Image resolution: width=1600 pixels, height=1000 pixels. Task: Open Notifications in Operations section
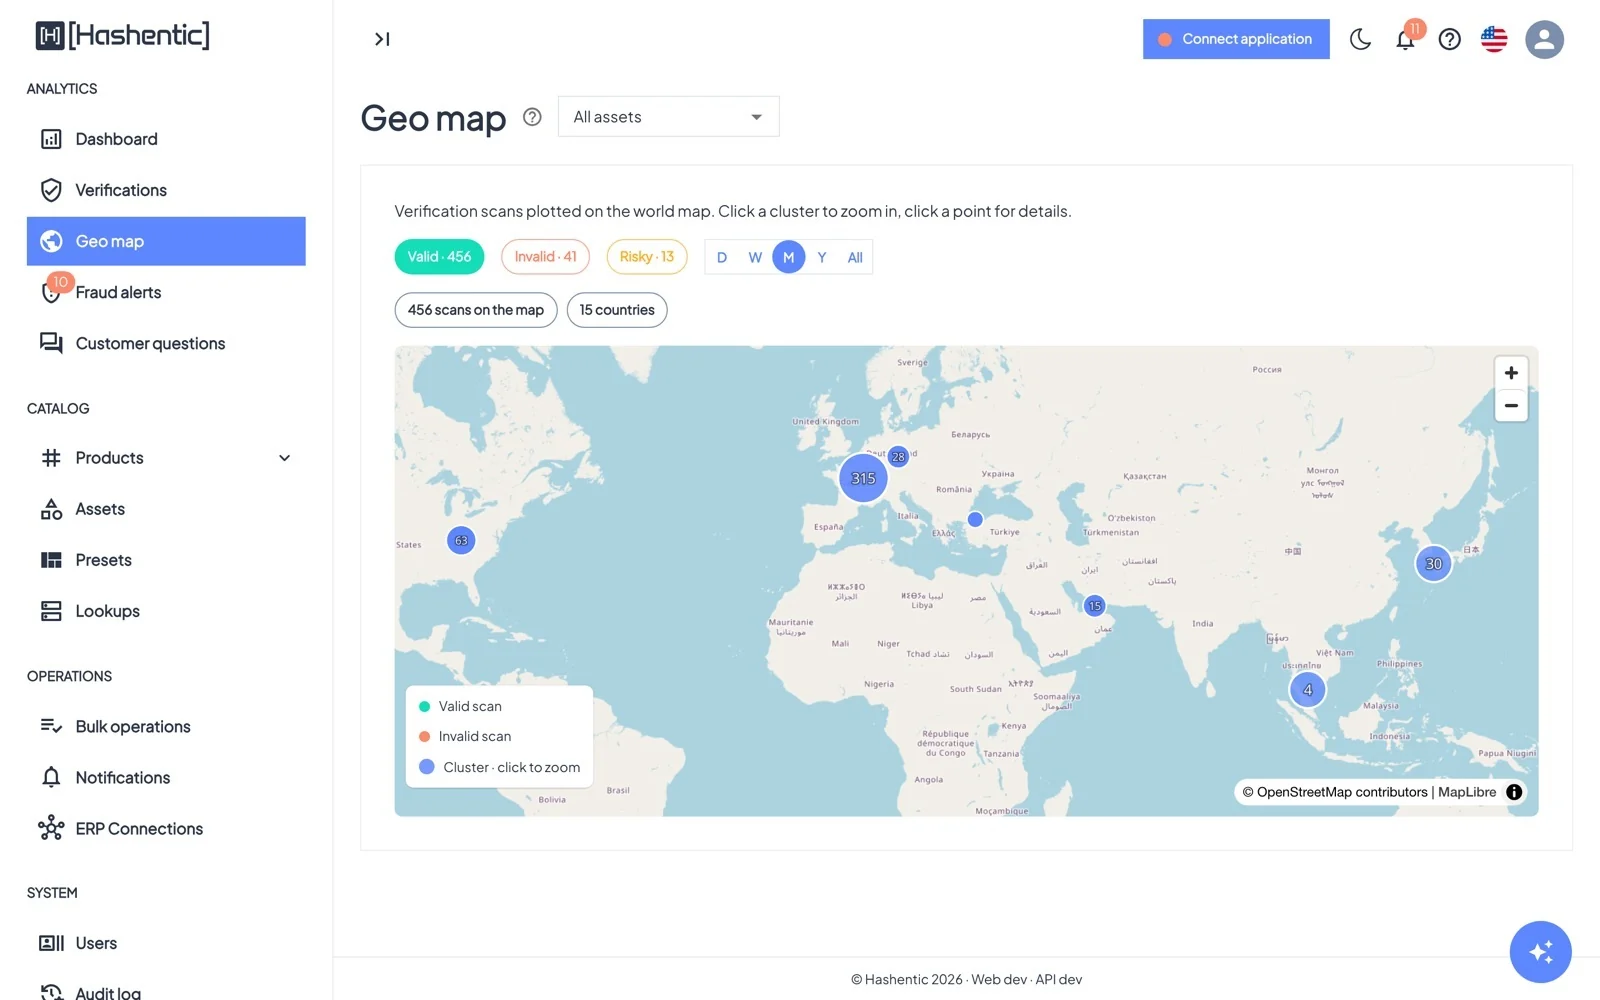click(166, 778)
